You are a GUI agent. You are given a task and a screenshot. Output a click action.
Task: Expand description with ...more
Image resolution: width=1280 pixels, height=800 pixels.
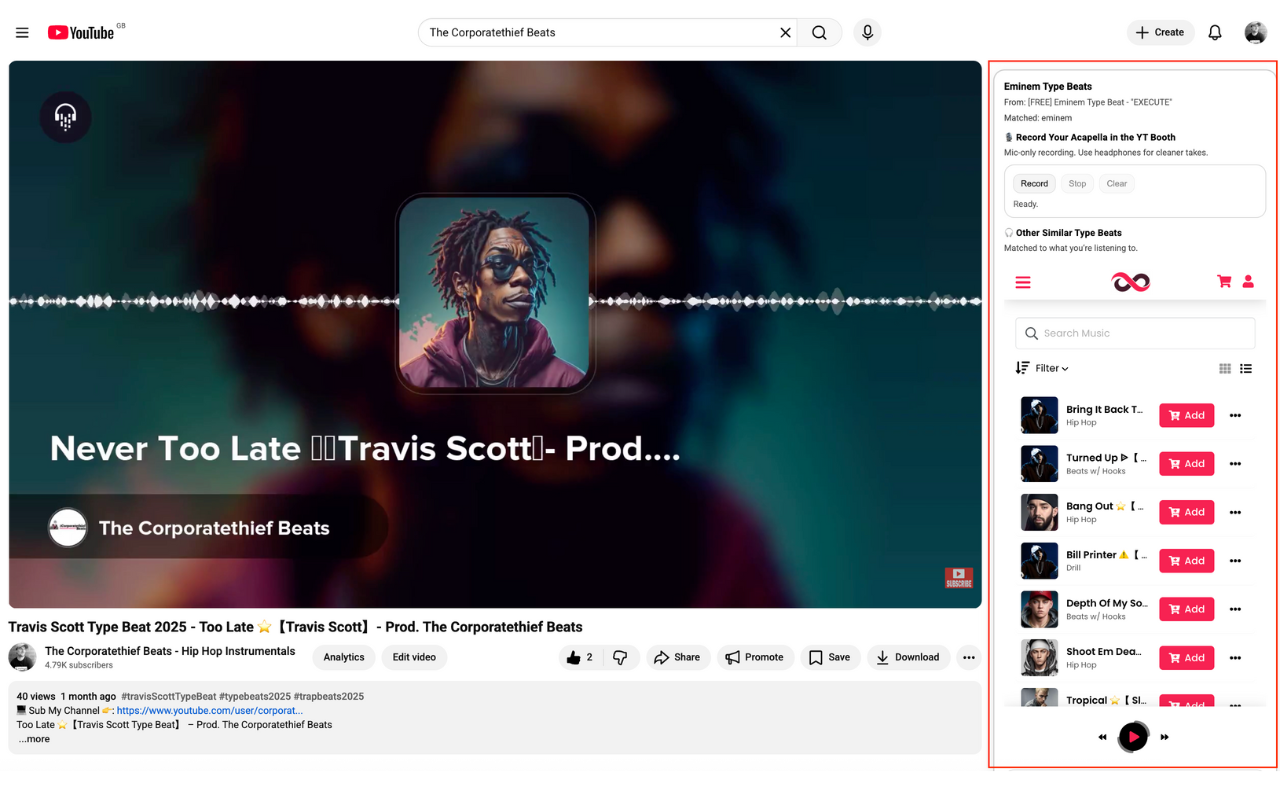click(34, 739)
